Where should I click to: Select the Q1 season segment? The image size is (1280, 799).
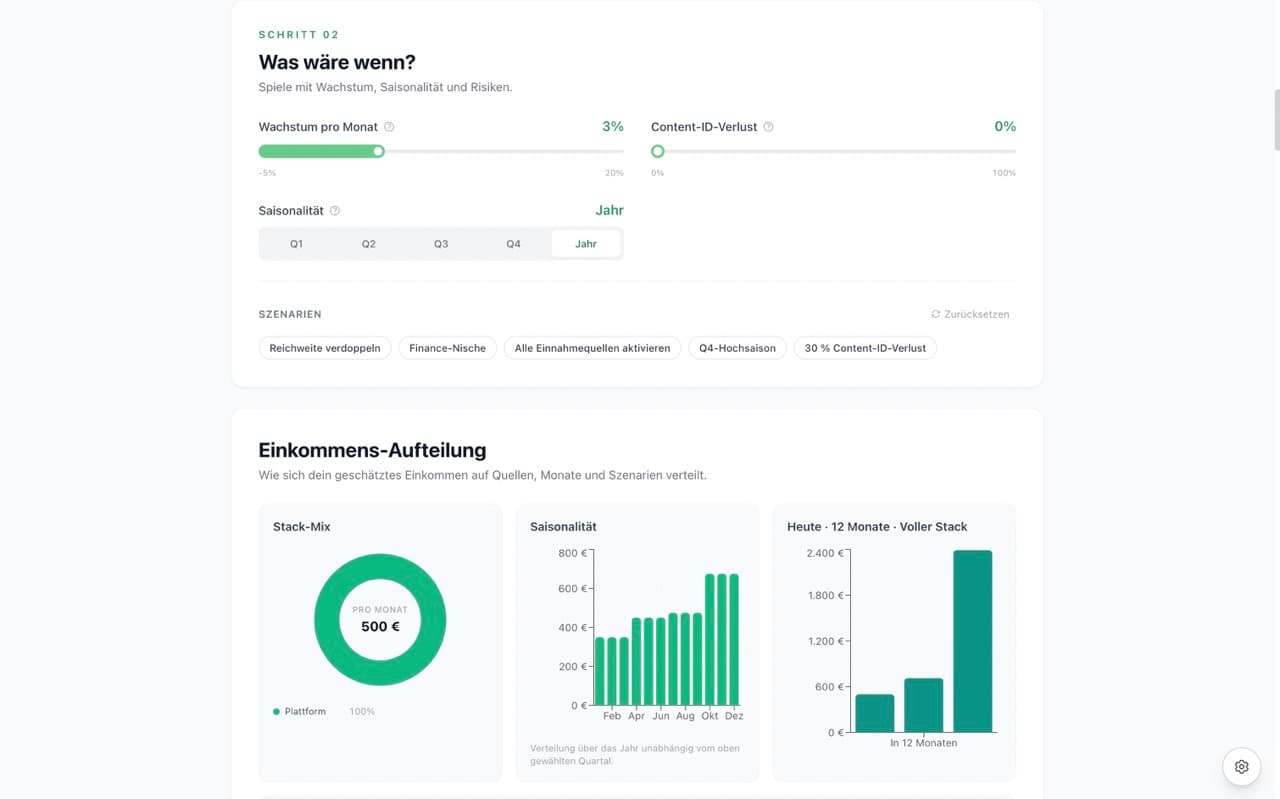coord(297,244)
